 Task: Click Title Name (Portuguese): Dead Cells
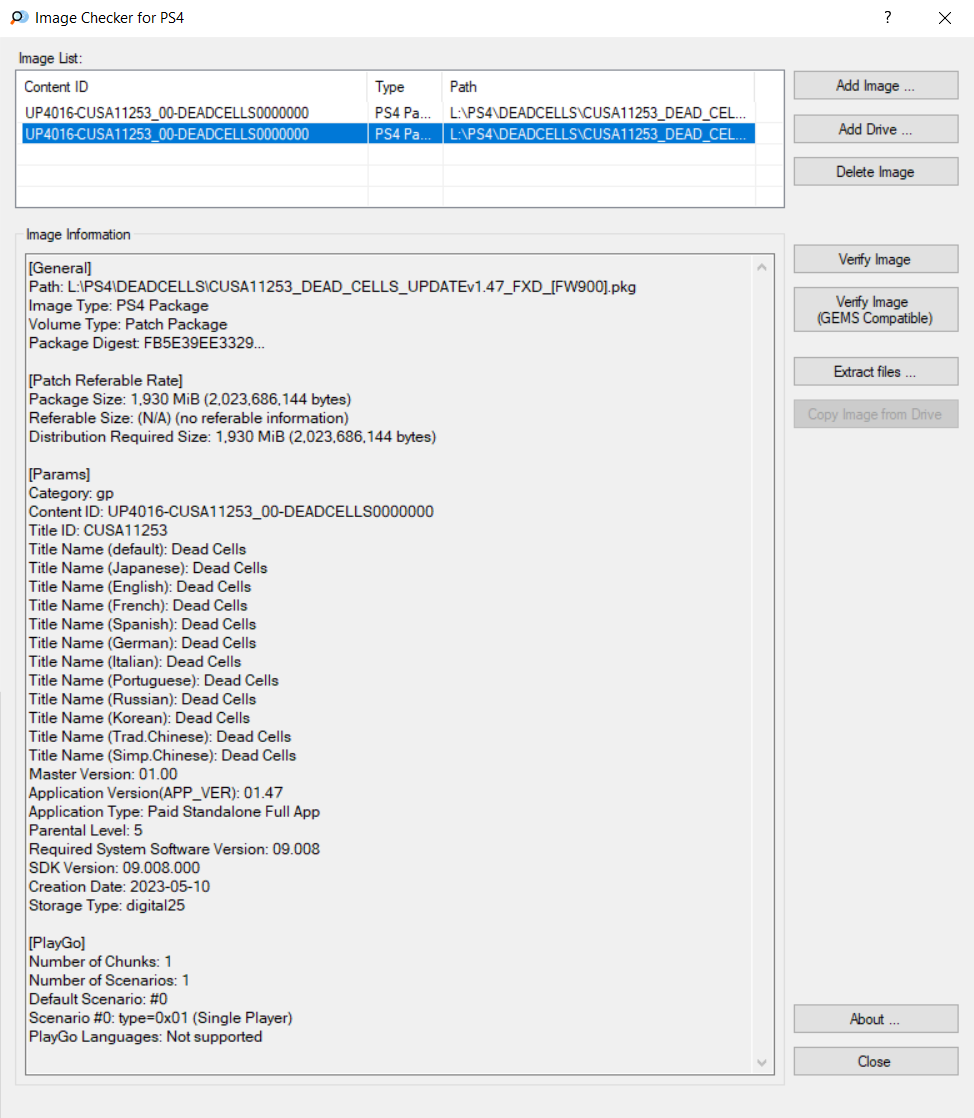(153, 680)
